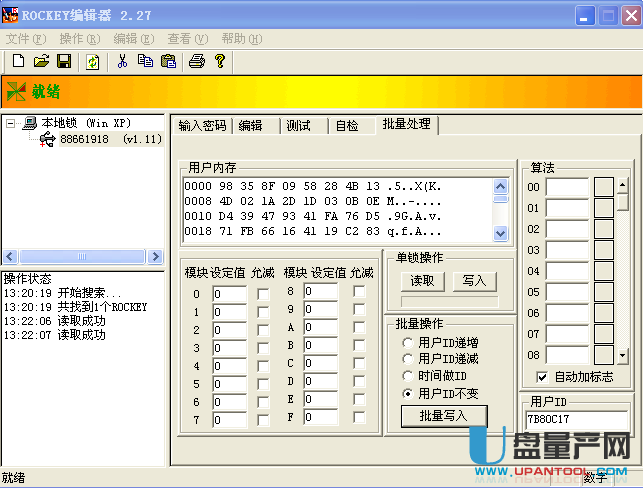The width and height of the screenshot is (643, 488).
Task: Click the Print toolbar icon
Action: click(x=196, y=61)
